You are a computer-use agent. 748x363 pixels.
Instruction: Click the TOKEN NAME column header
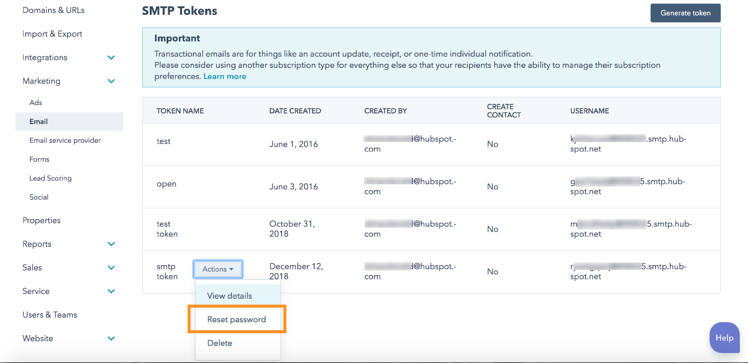coord(180,111)
